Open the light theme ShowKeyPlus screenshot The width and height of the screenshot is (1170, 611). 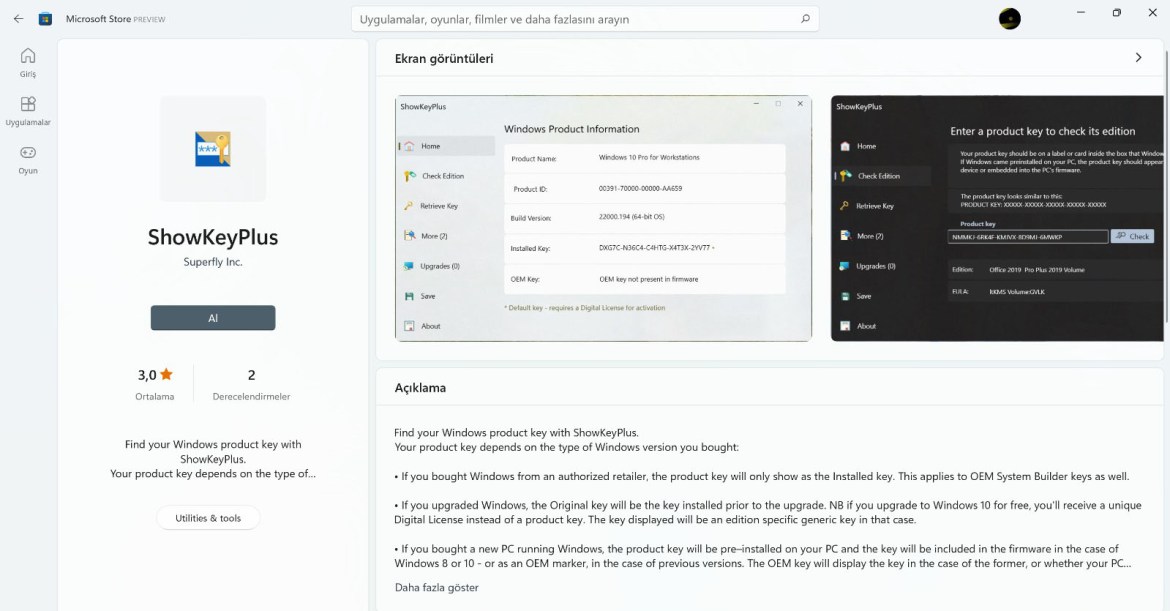point(603,218)
